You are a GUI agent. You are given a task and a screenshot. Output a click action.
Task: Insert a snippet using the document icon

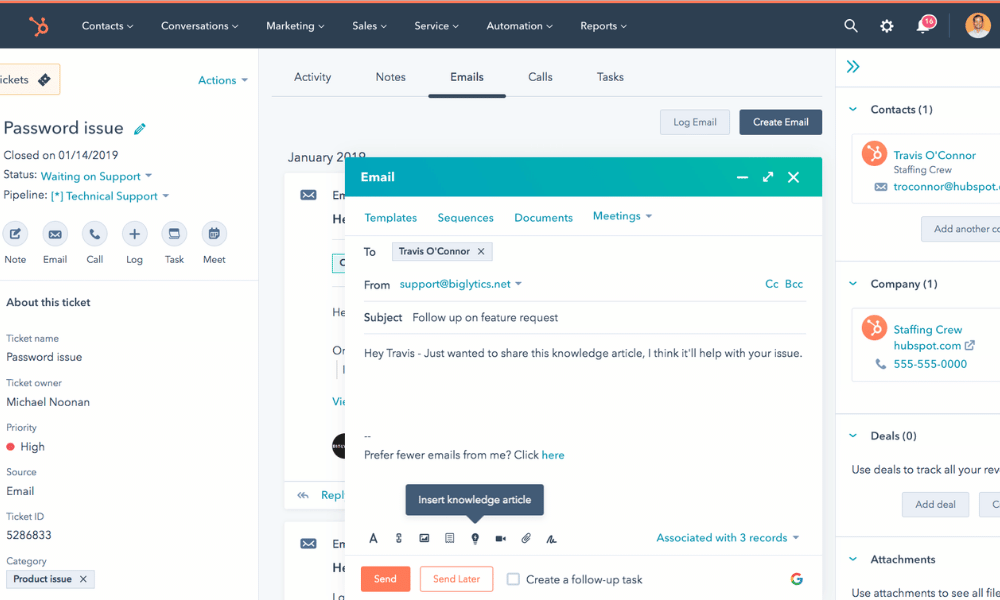click(x=450, y=538)
